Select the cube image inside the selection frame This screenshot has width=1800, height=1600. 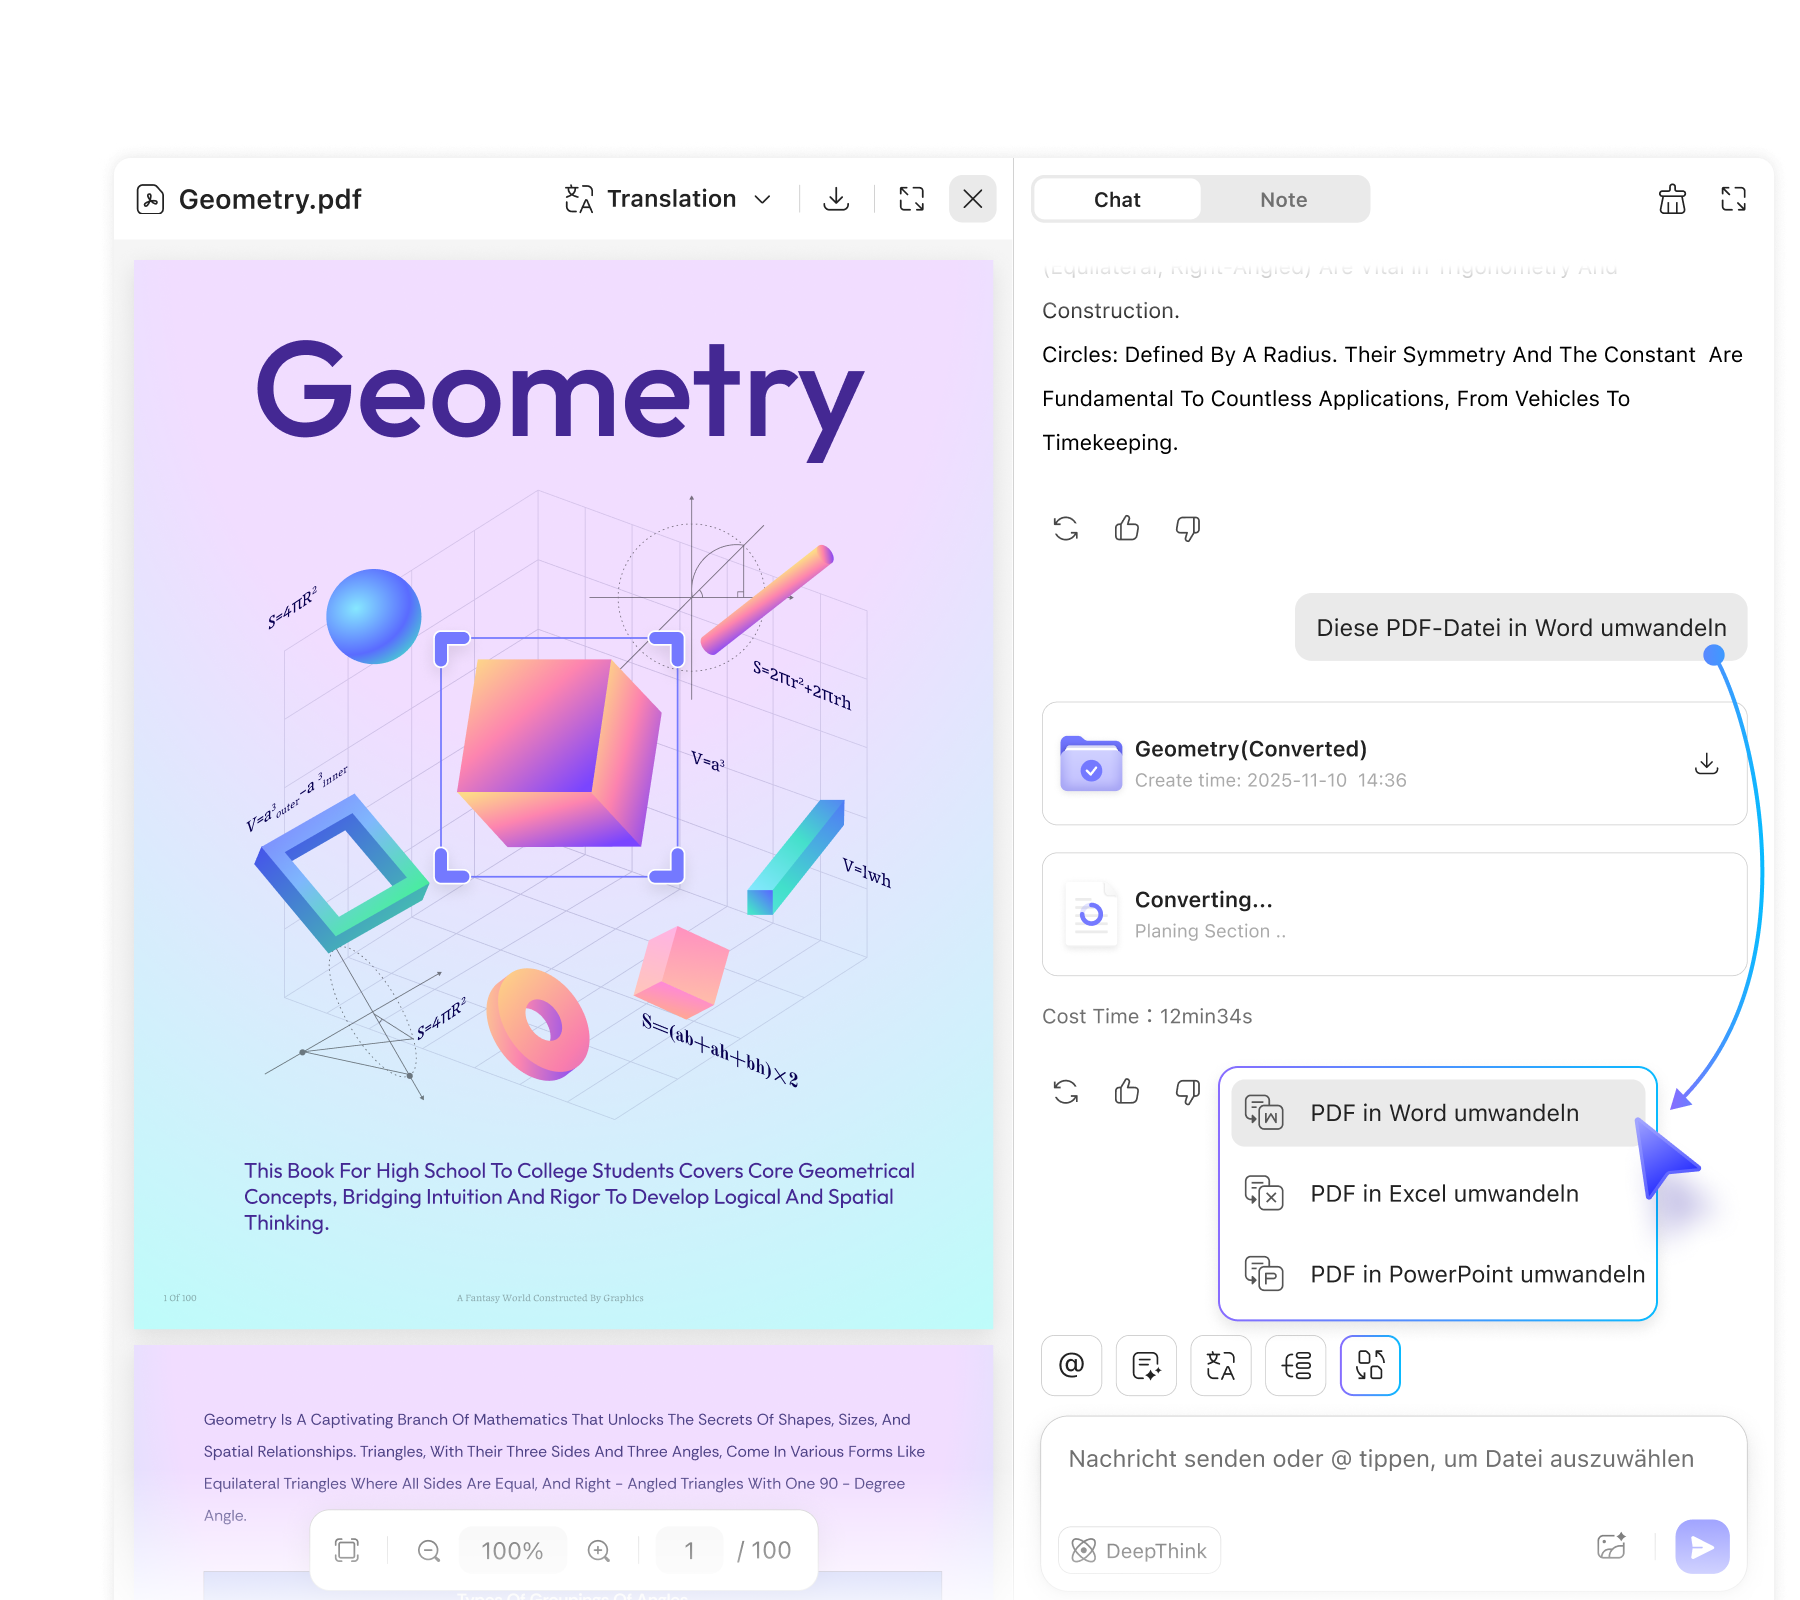tap(560, 752)
